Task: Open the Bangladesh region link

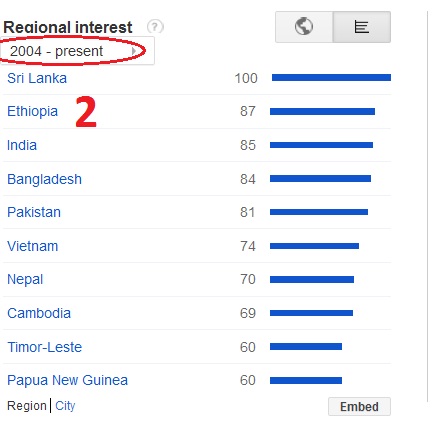Action: 44,179
